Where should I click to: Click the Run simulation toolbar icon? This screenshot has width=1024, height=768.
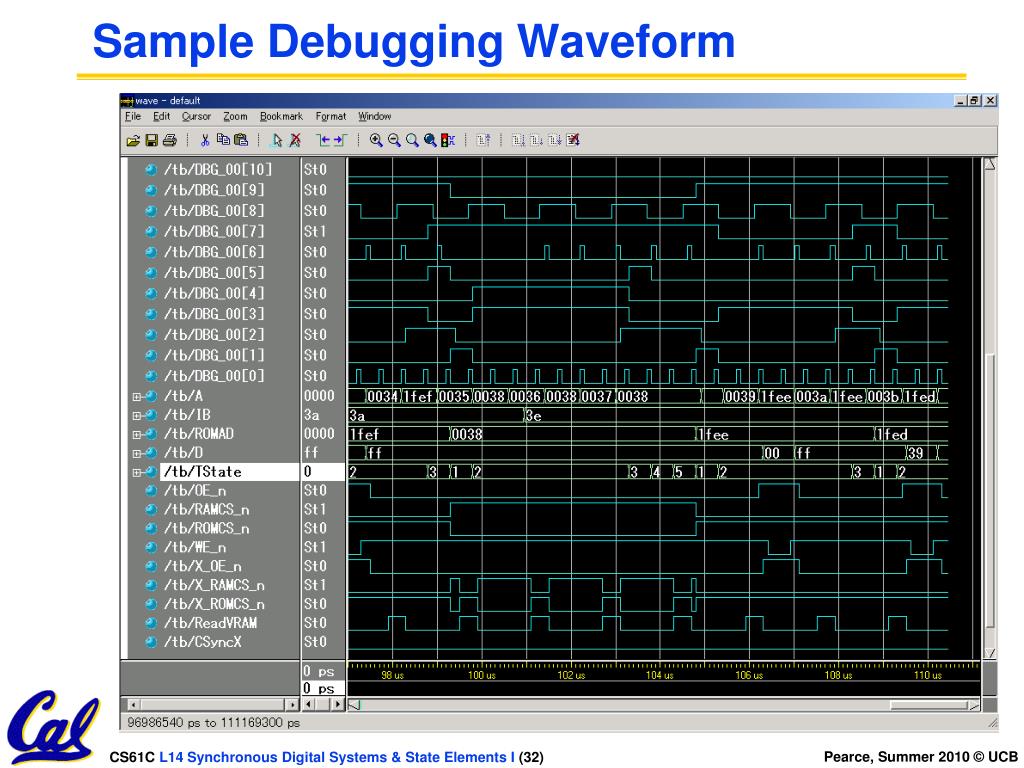tap(519, 140)
